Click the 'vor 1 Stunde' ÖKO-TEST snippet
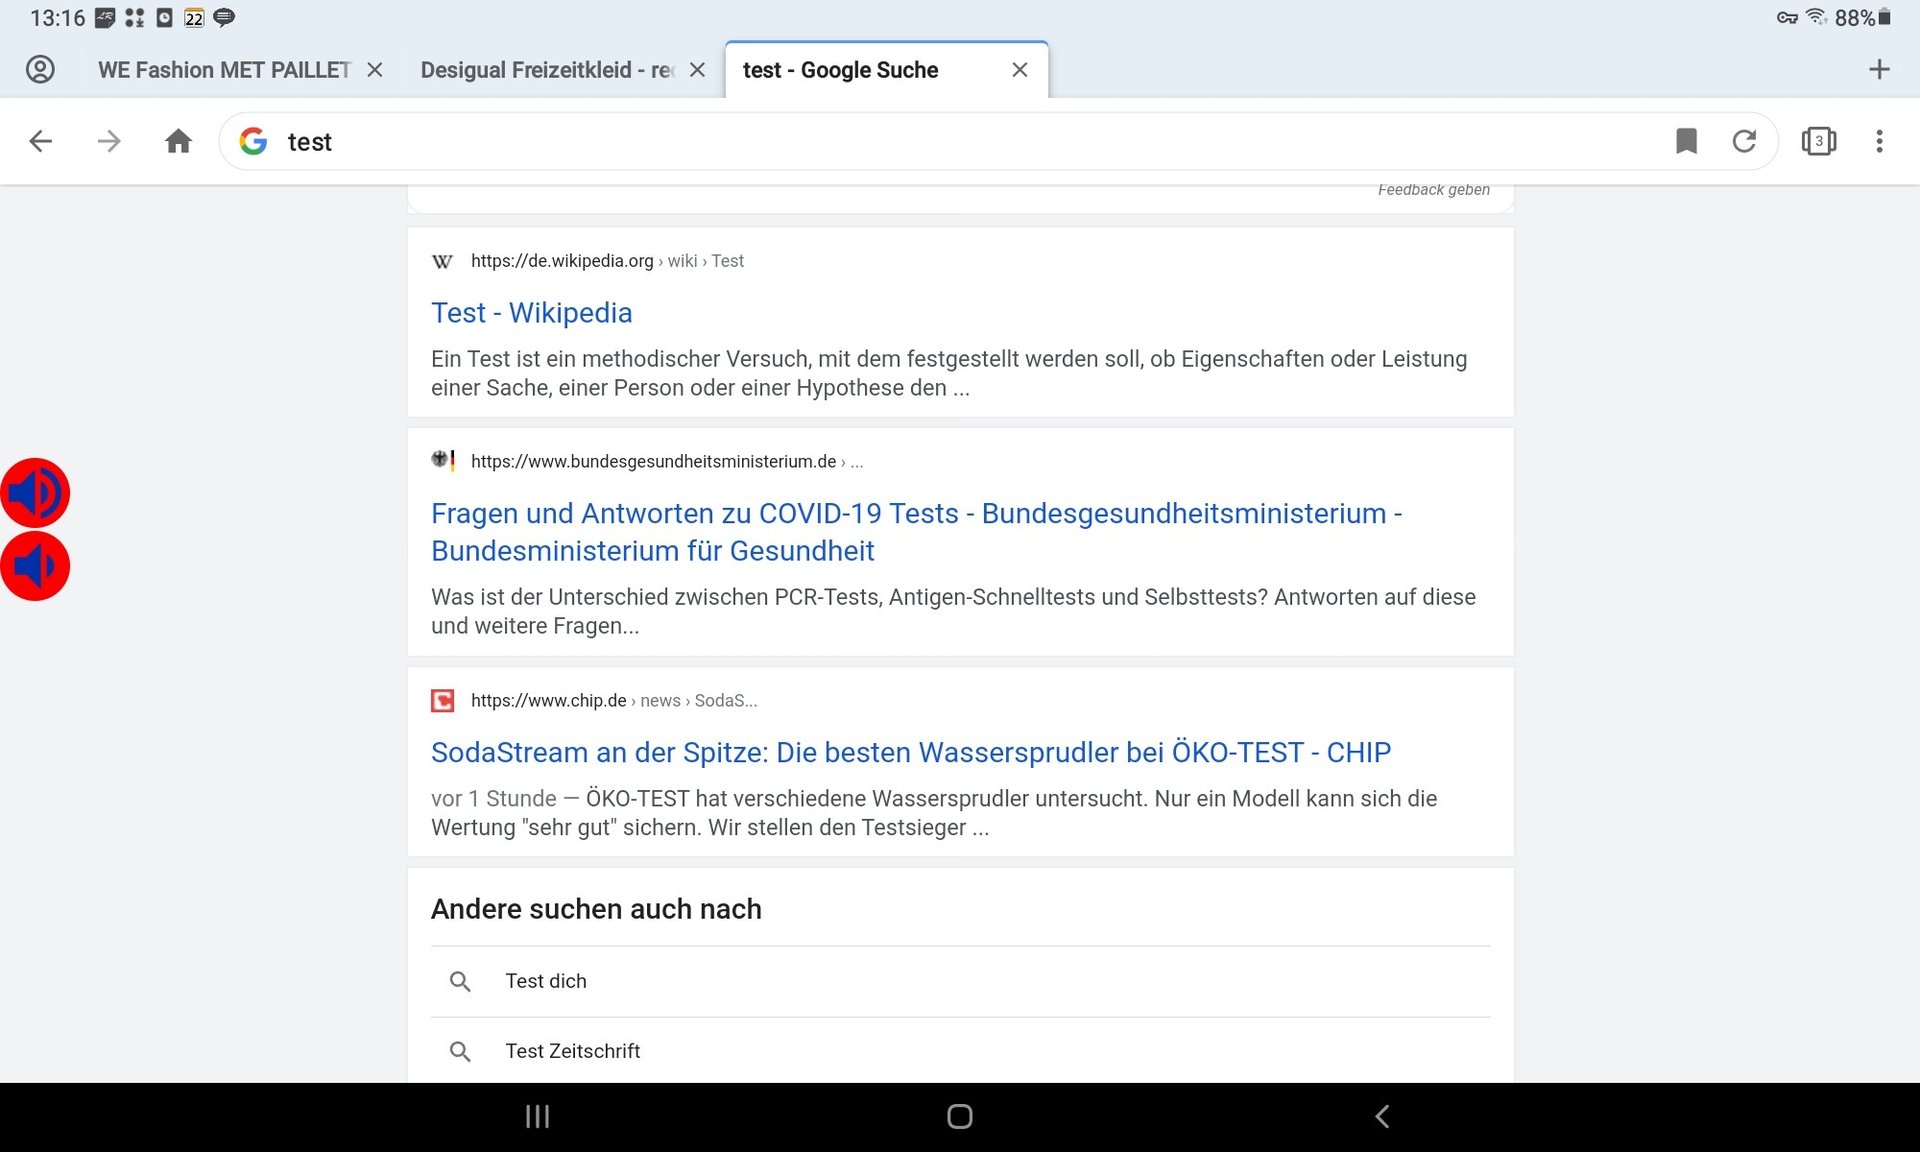The image size is (1920, 1152). tap(934, 813)
